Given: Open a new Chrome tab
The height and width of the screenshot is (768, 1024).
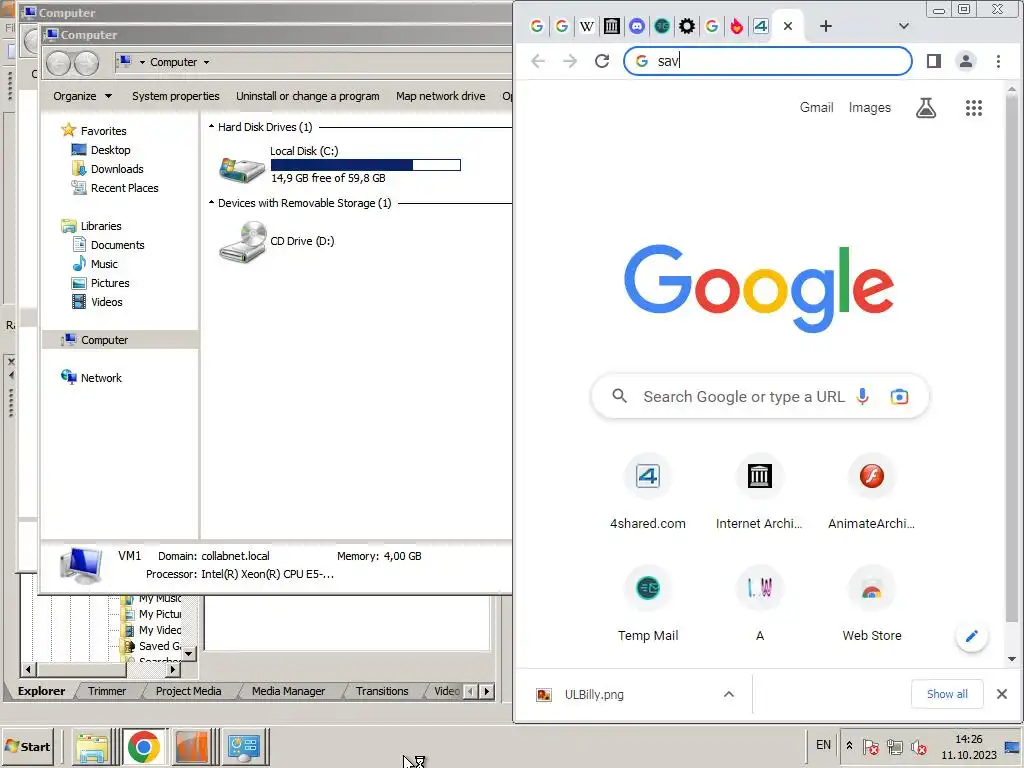Looking at the screenshot, I should pyautogui.click(x=825, y=26).
